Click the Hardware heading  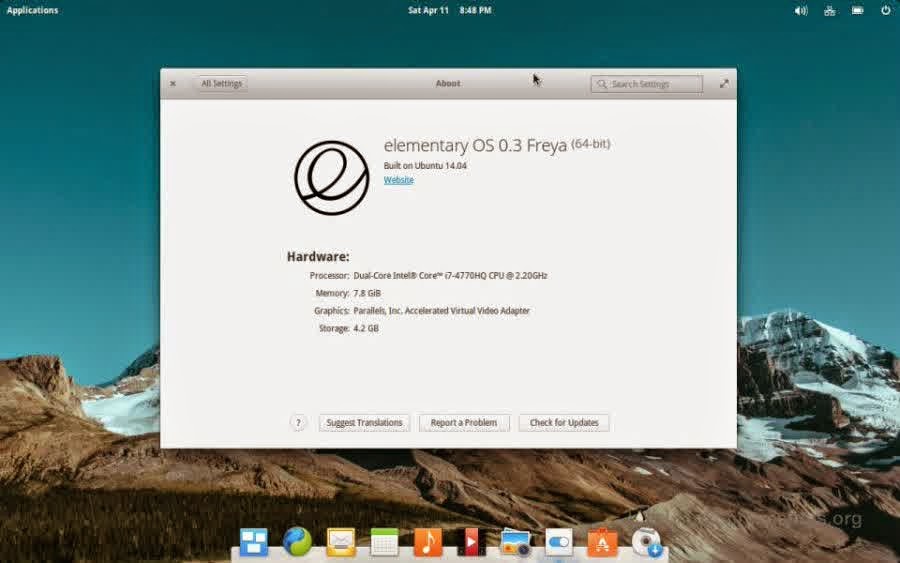[x=318, y=257]
